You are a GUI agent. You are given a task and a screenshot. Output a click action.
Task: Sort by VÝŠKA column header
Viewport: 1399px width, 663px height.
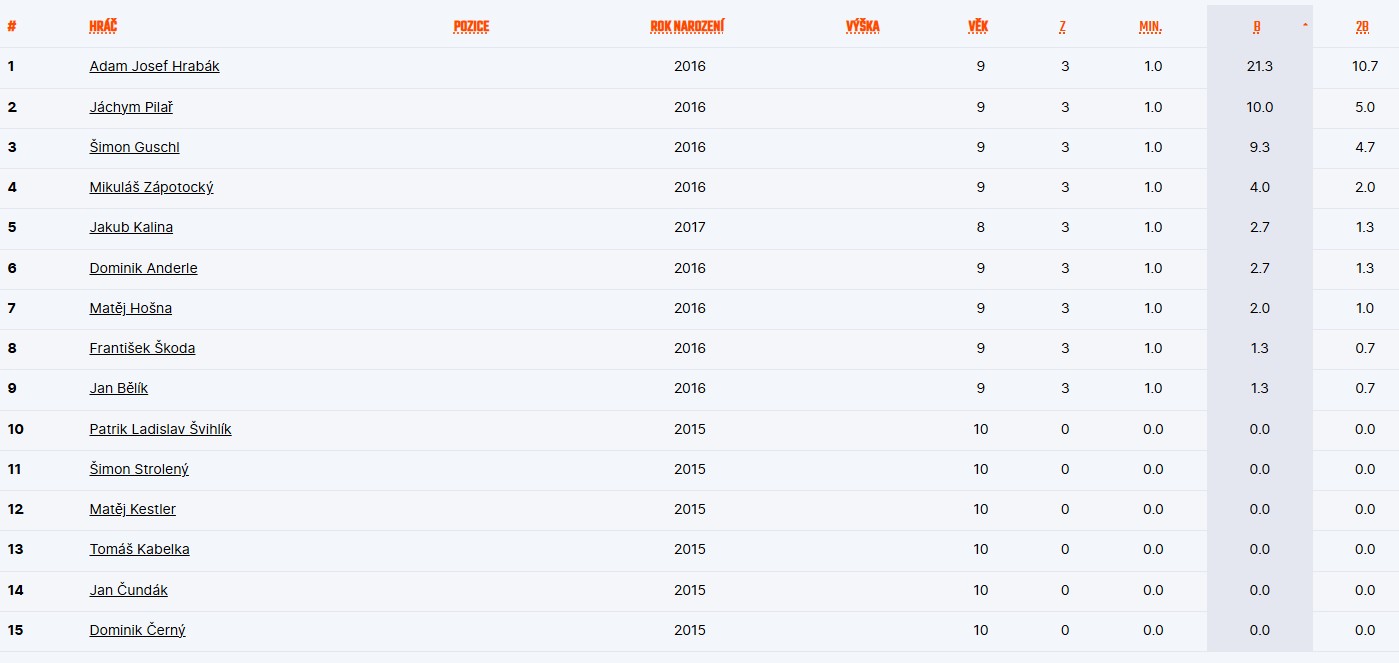click(x=862, y=27)
